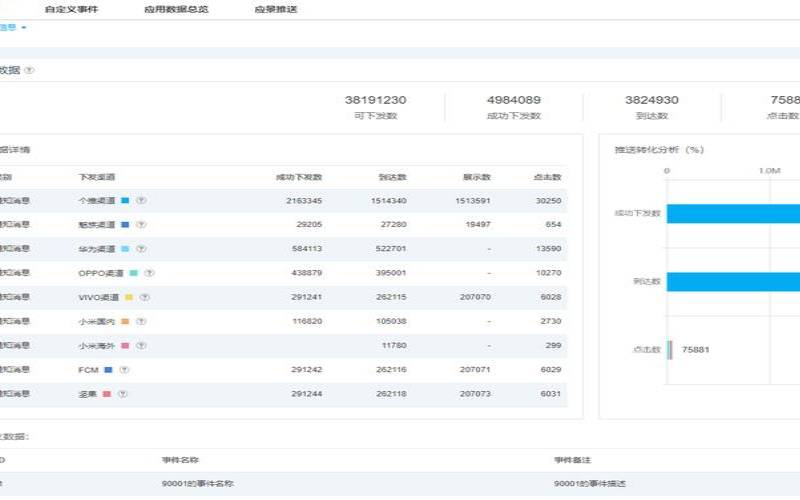Screen dimensions: 800x500
Task: Click the cell showing 438879
Action: coord(307,273)
